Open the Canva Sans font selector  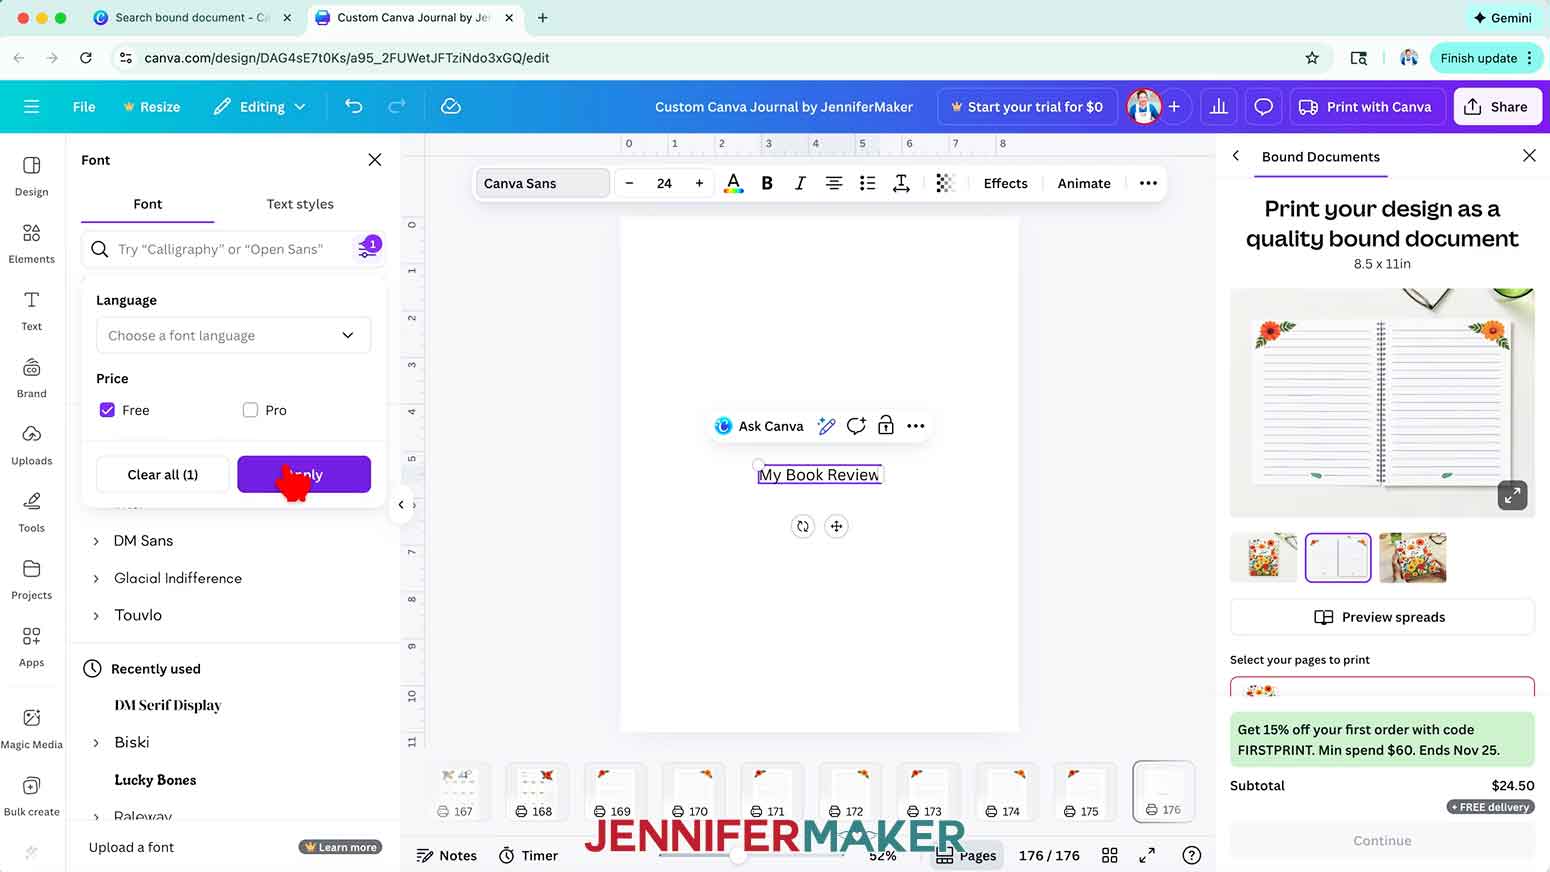pyautogui.click(x=542, y=183)
